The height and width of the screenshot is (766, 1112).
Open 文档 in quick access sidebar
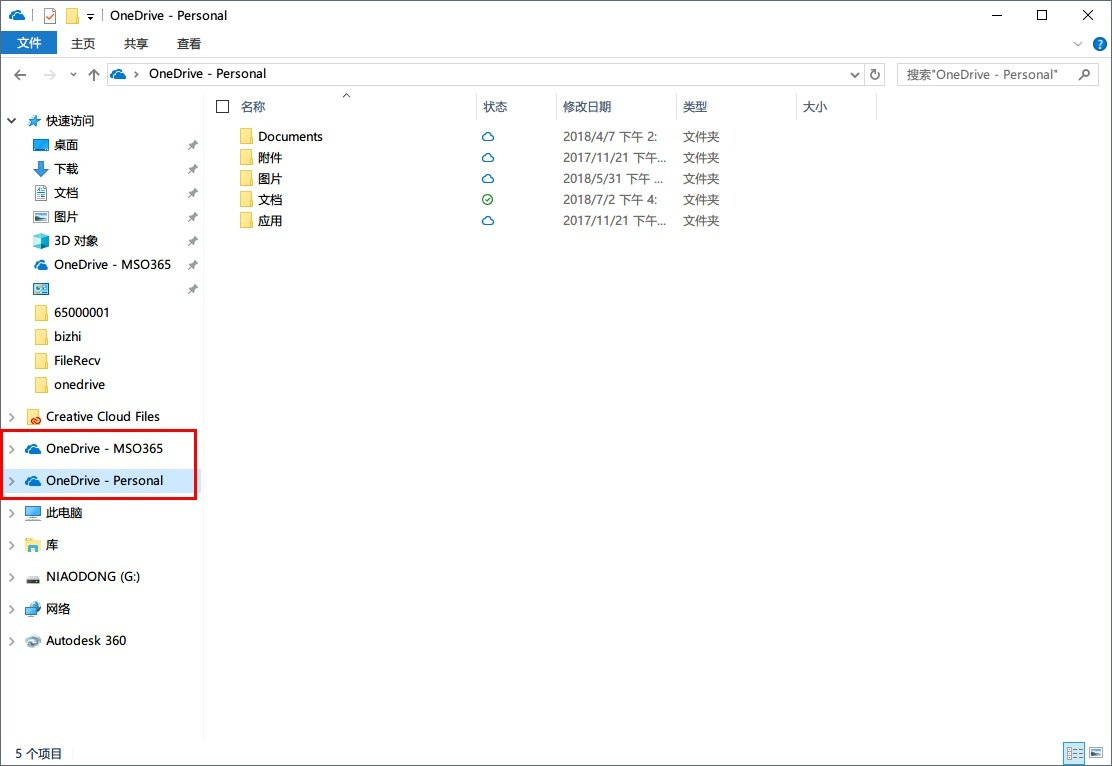[x=66, y=193]
